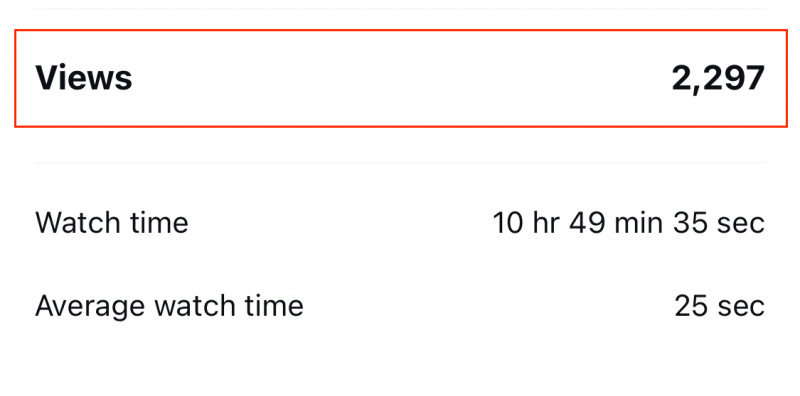Click the digit 2 before the comma in 2,297

(x=682, y=78)
